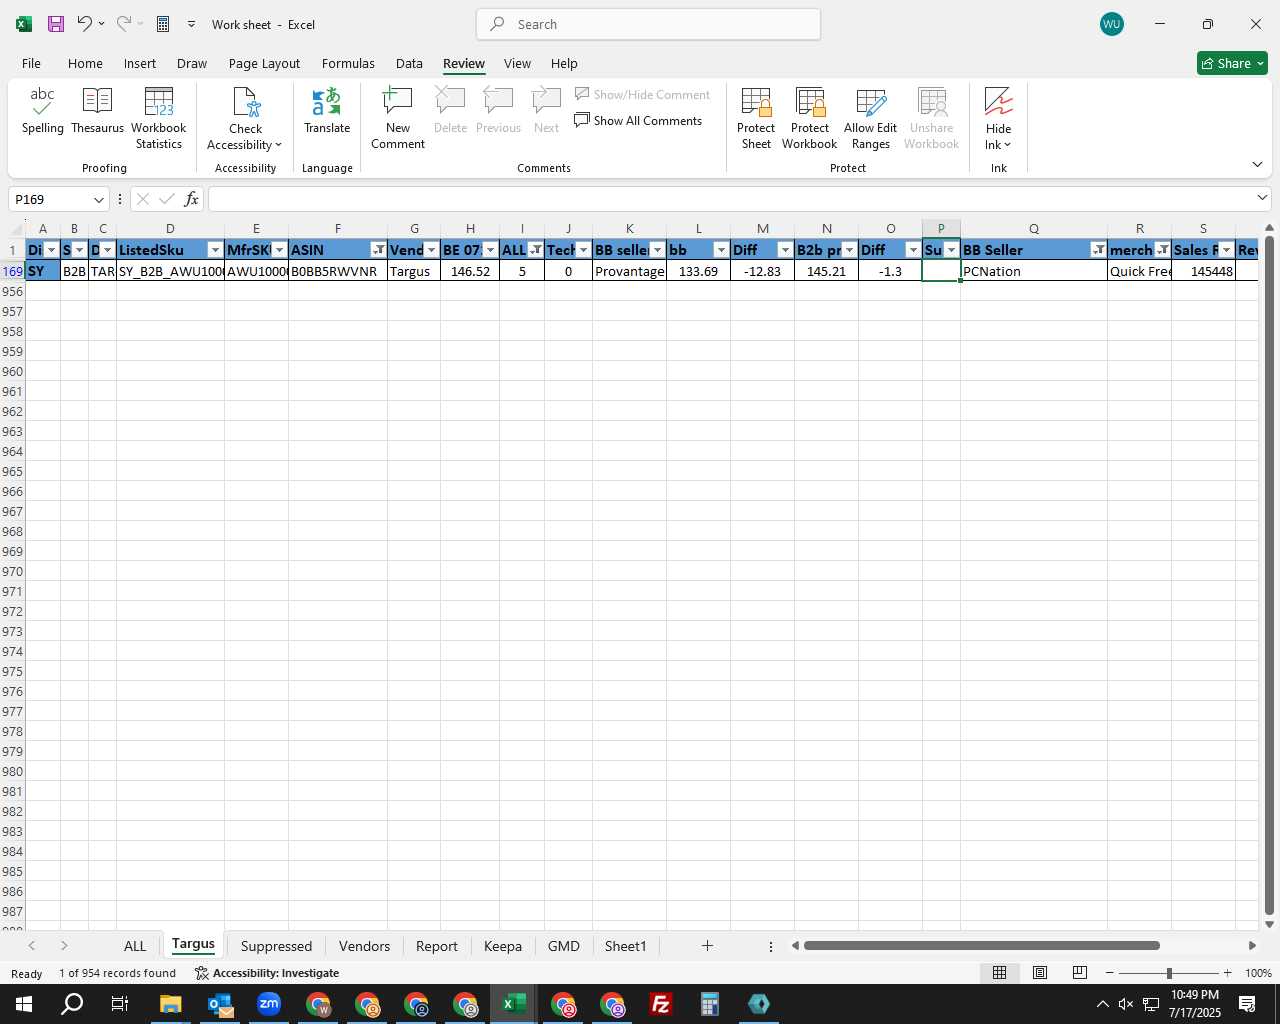Open File Explorer from taskbar
Viewport: 1280px width, 1024px height.
coord(170,1004)
